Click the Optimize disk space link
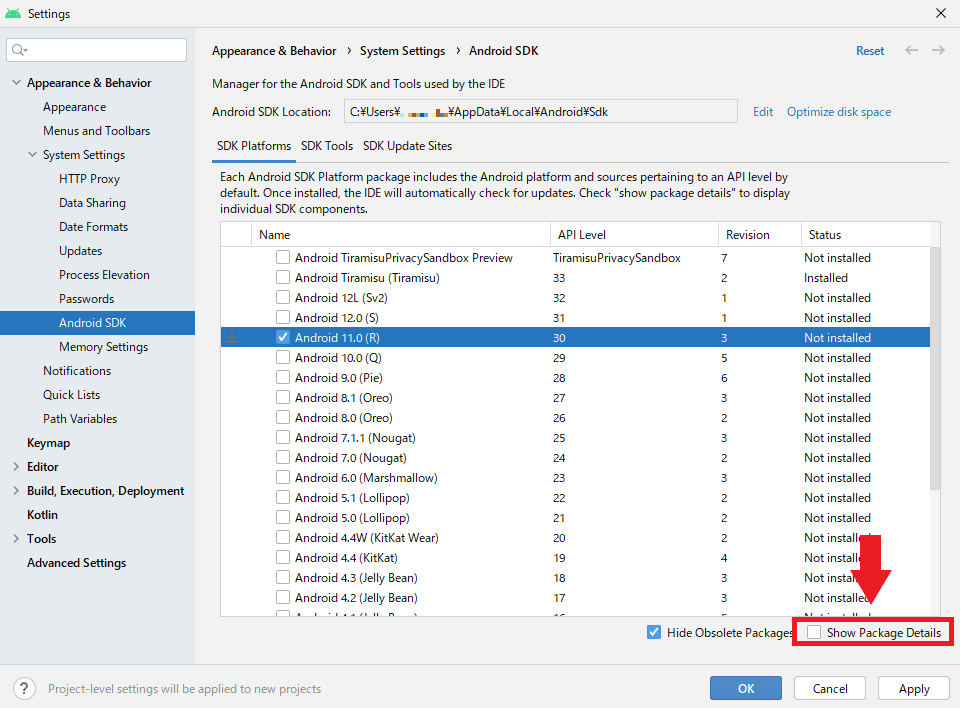 click(838, 111)
